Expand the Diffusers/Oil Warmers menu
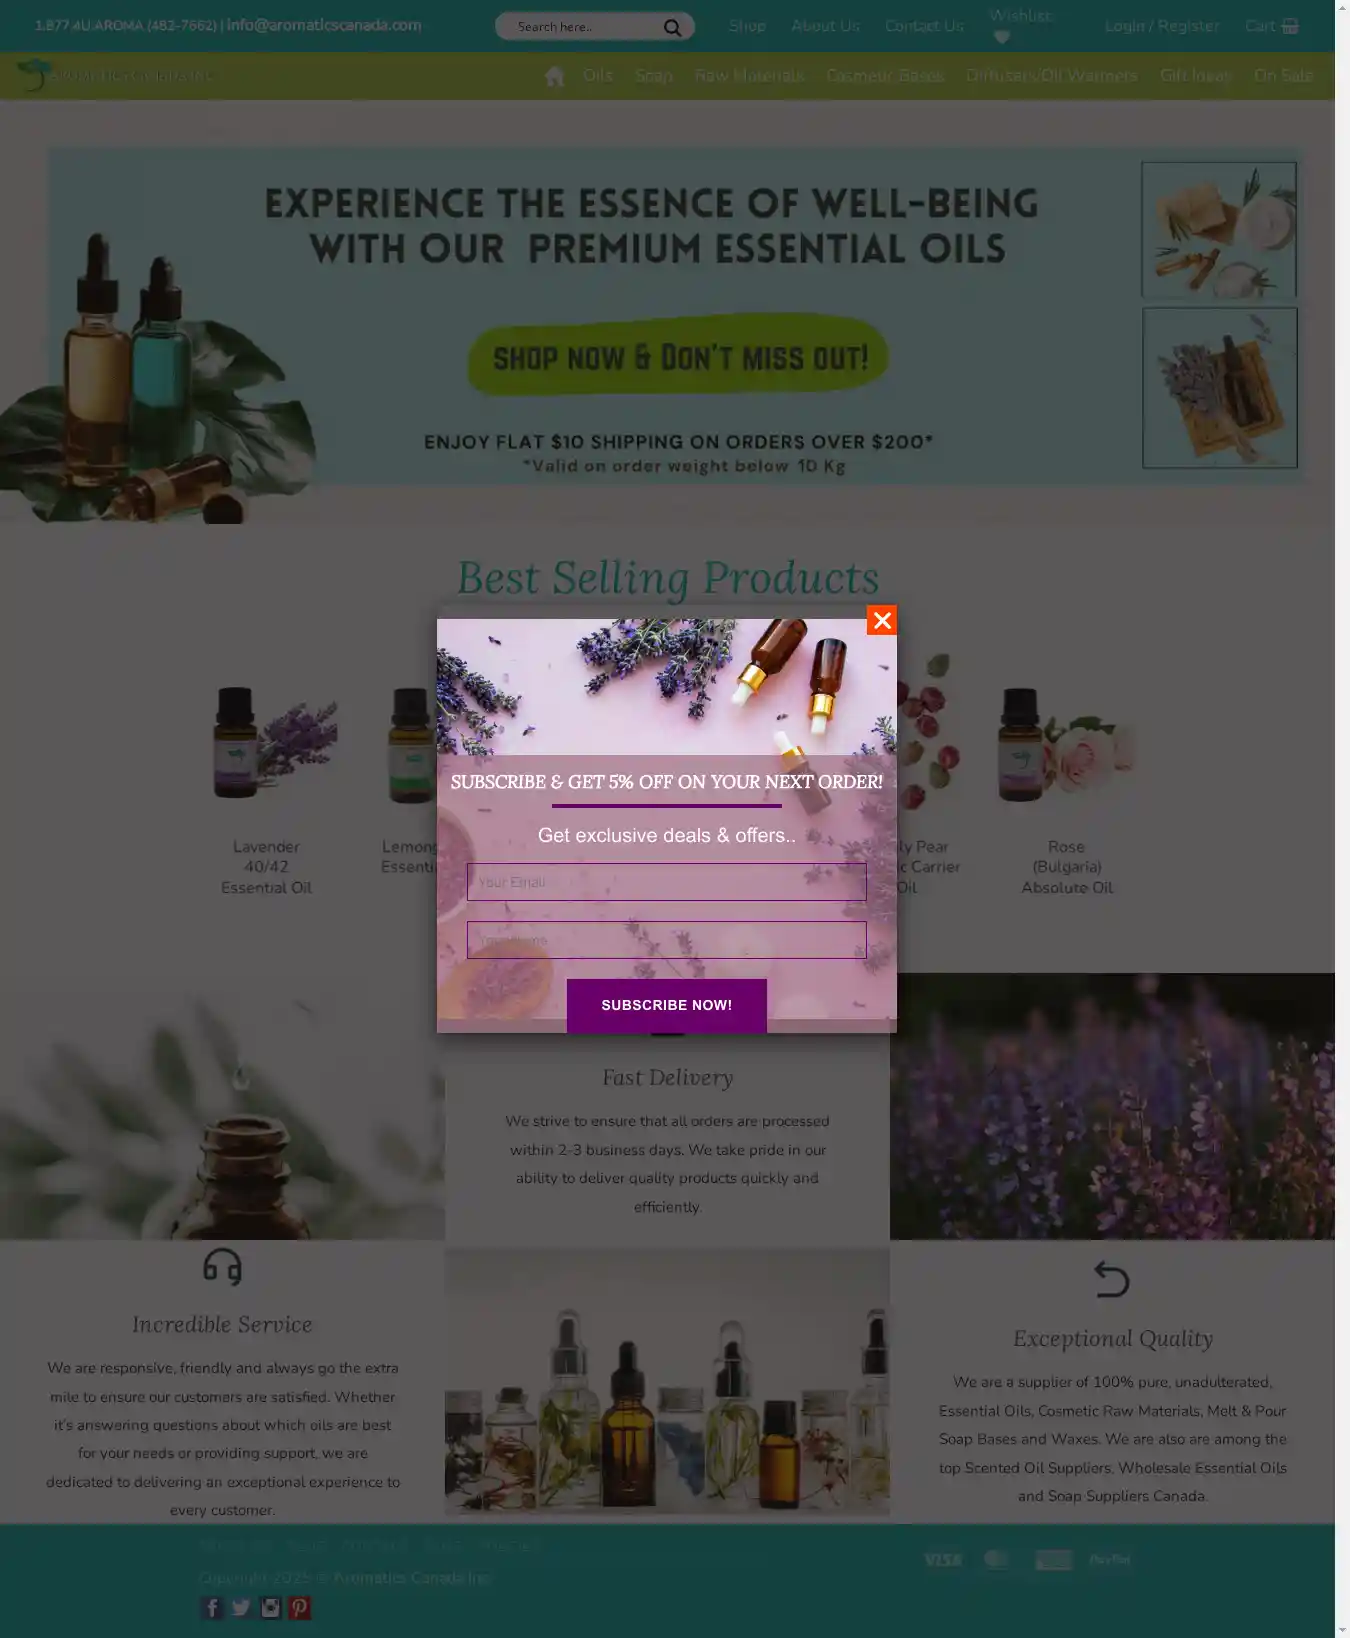Viewport: 1350px width, 1638px height. pos(1051,75)
